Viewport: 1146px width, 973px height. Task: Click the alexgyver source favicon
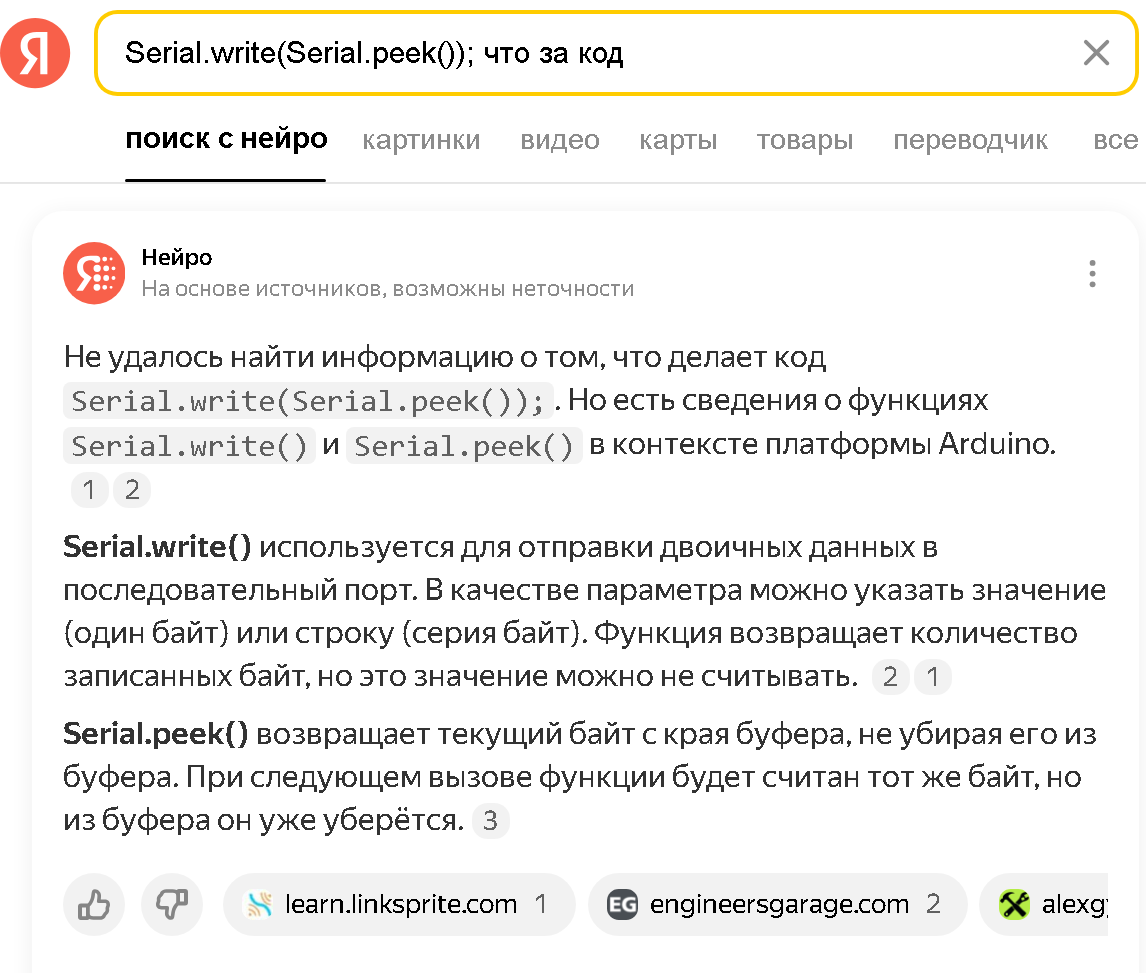click(x=1014, y=905)
